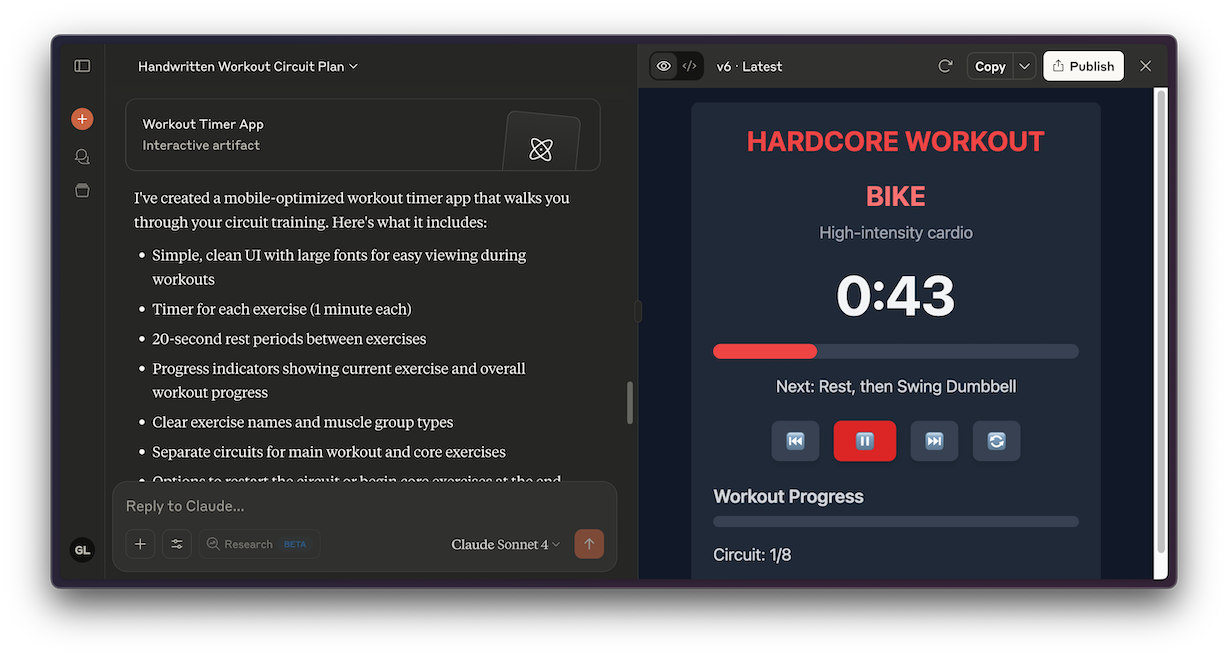Start a new chat with plus icon
Viewport: 1228px width, 656px height.
[x=82, y=119]
